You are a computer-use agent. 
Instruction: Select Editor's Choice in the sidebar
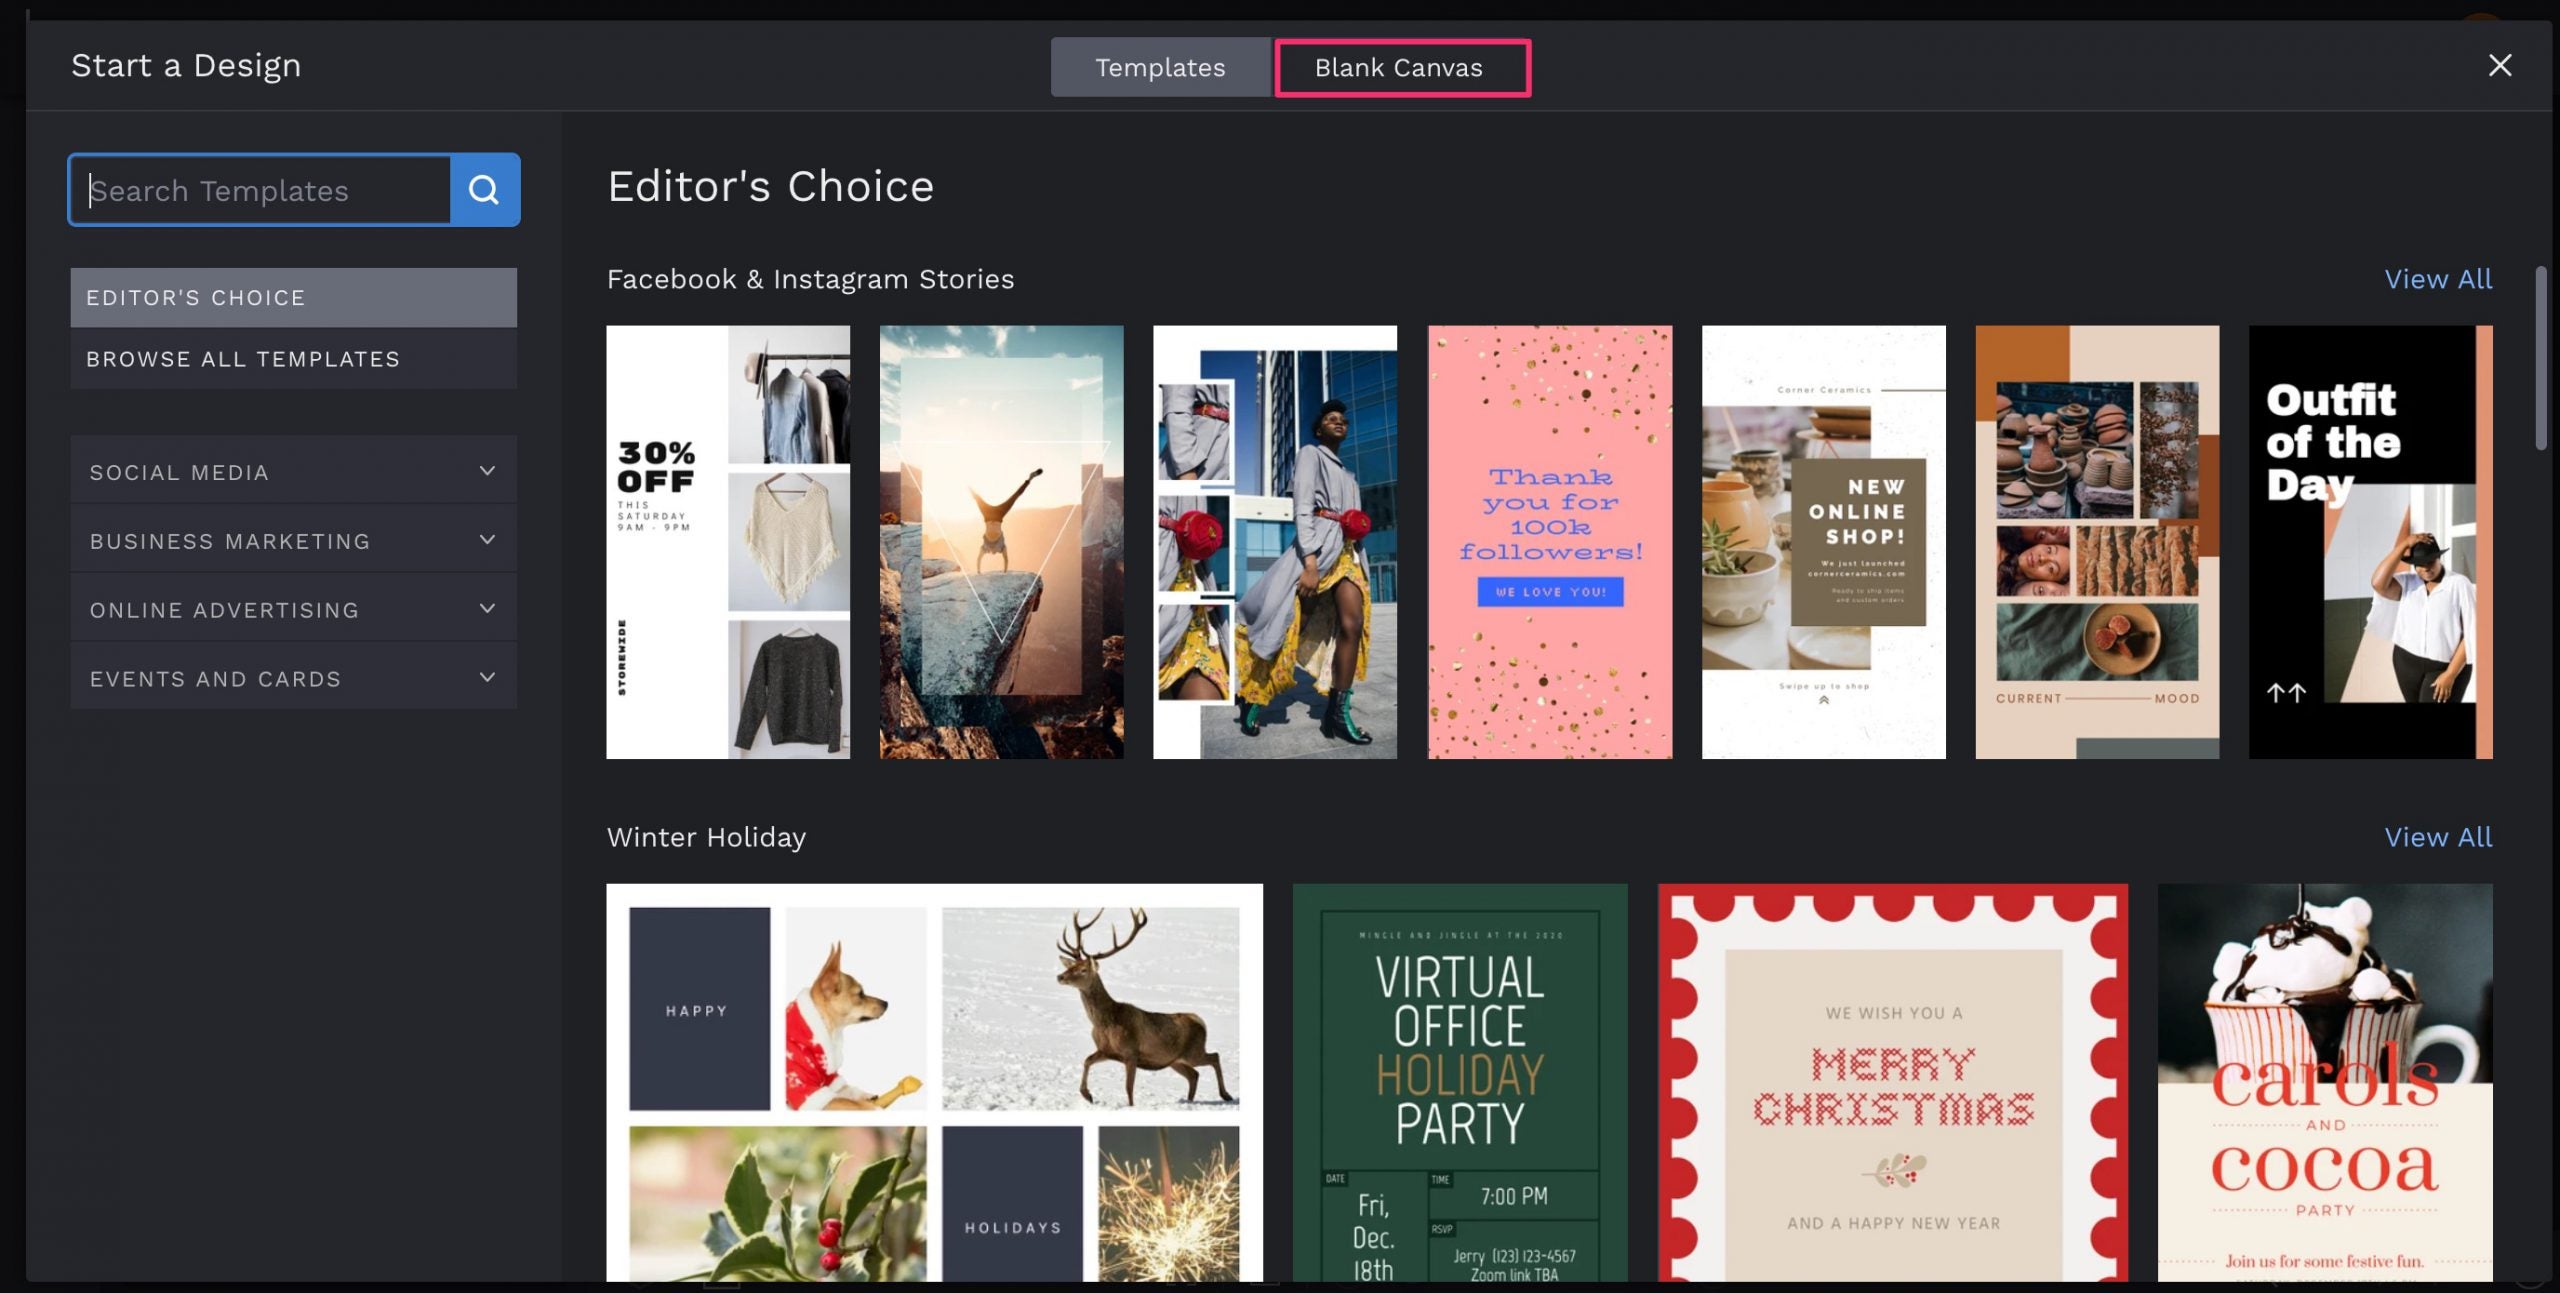pos(292,297)
